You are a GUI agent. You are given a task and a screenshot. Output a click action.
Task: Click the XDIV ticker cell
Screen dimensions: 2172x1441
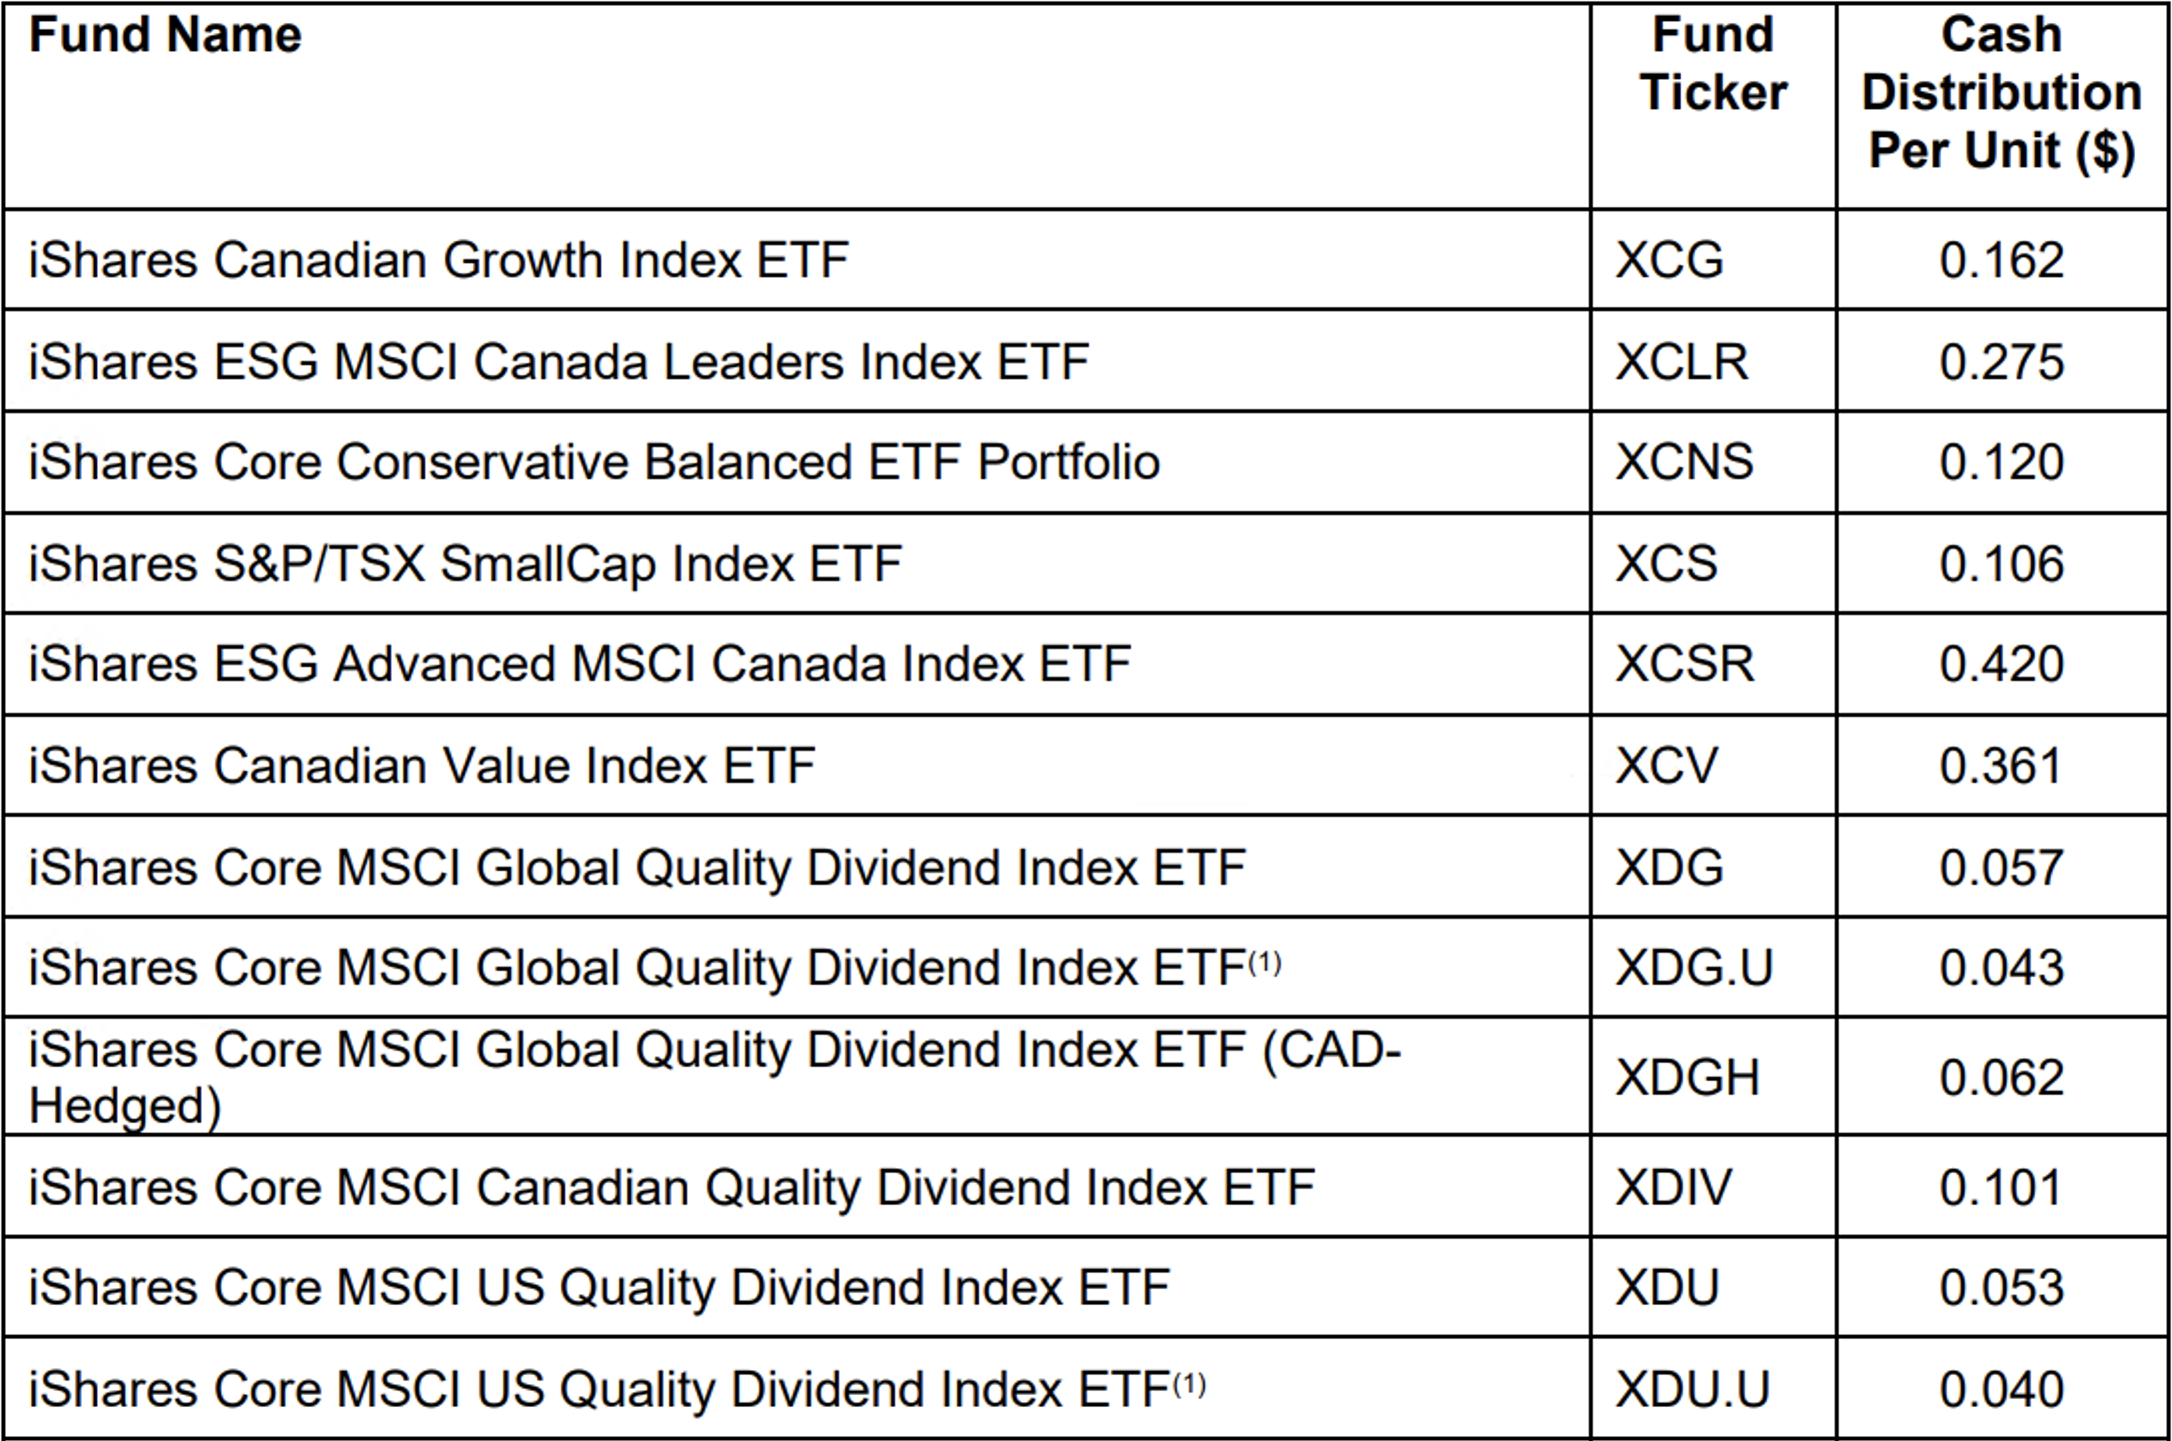(x=1674, y=1188)
